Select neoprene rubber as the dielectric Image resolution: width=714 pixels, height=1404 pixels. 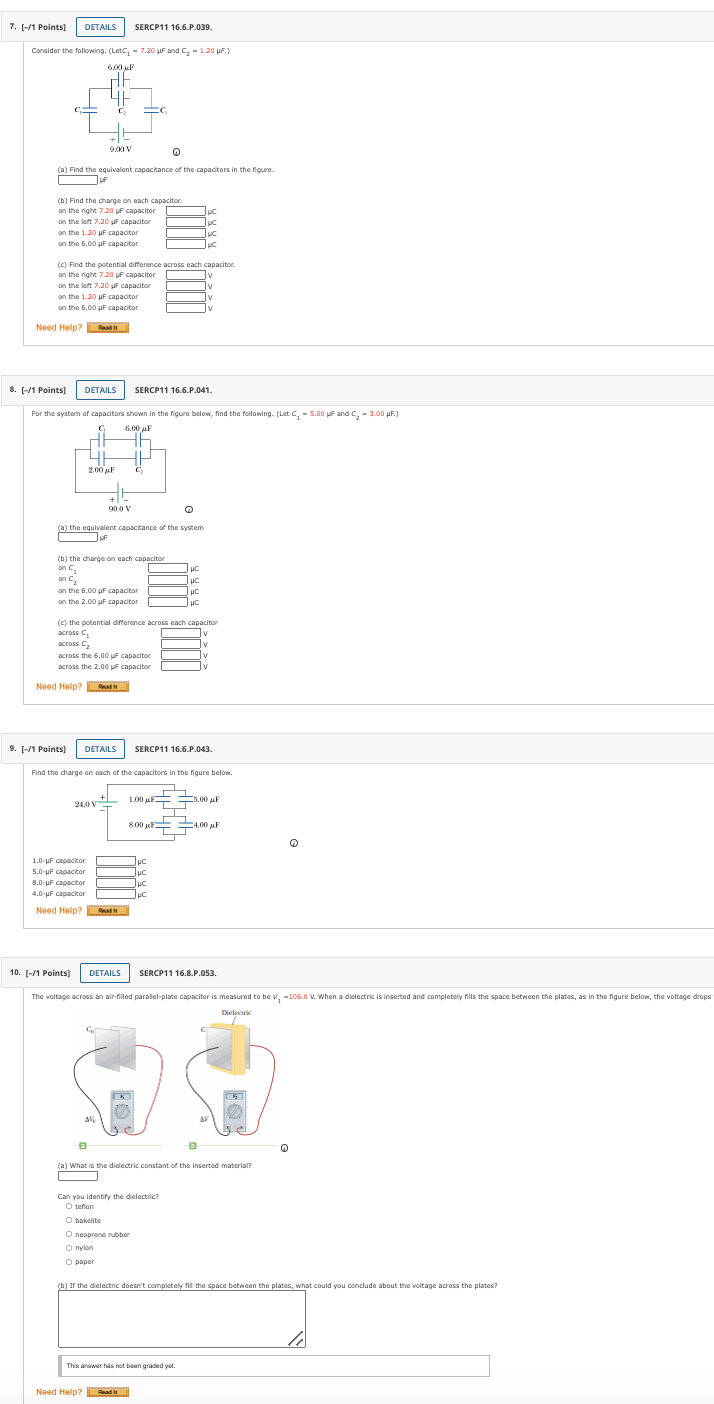[x=69, y=1234]
